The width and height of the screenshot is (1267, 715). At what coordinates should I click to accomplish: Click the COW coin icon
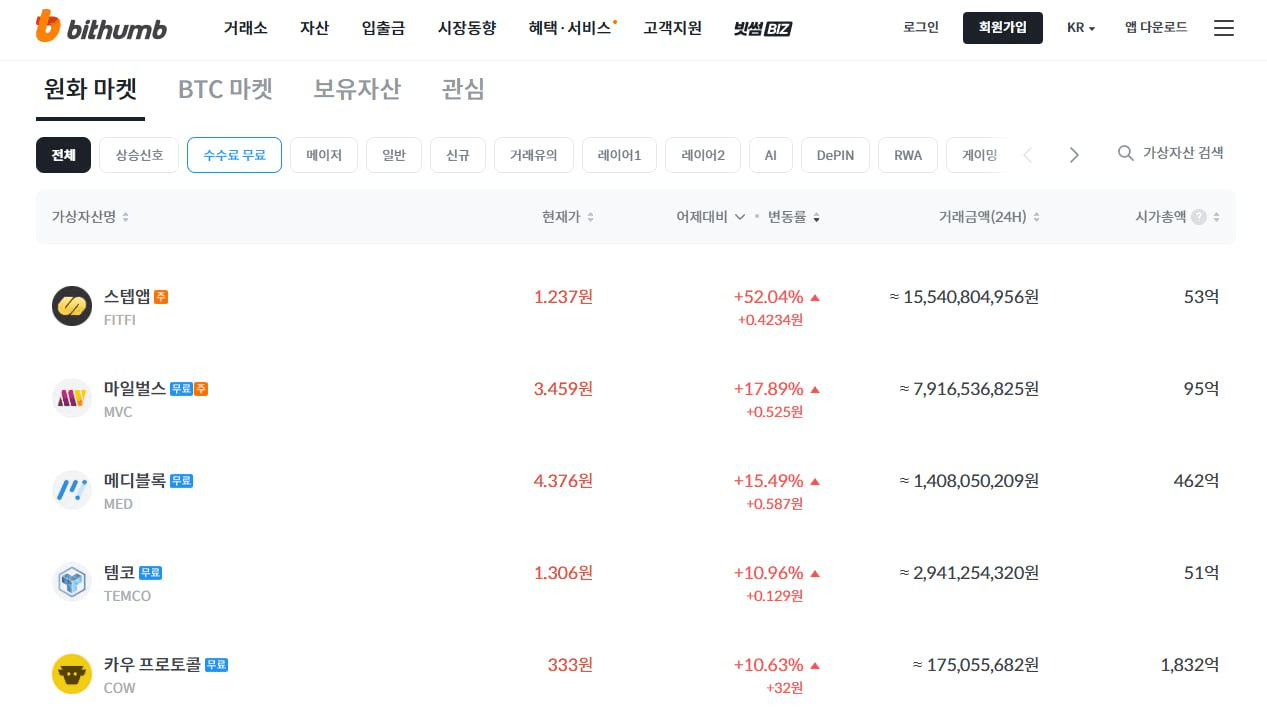[72, 674]
